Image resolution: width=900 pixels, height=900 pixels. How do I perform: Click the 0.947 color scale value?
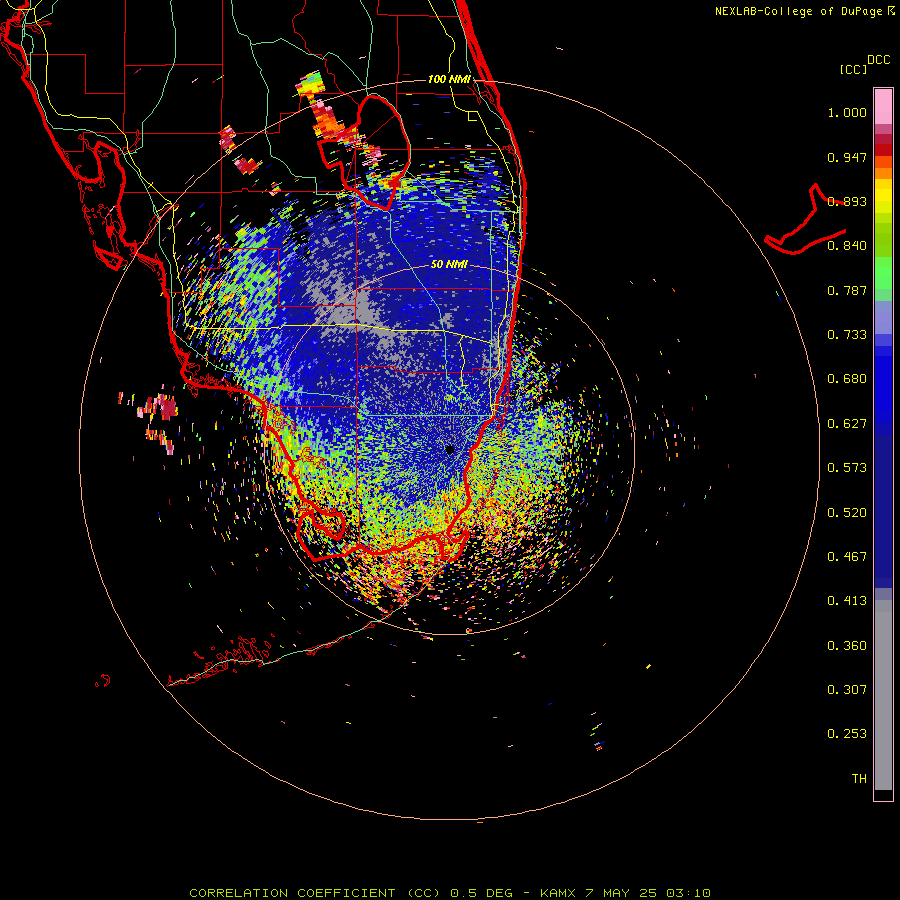847,157
